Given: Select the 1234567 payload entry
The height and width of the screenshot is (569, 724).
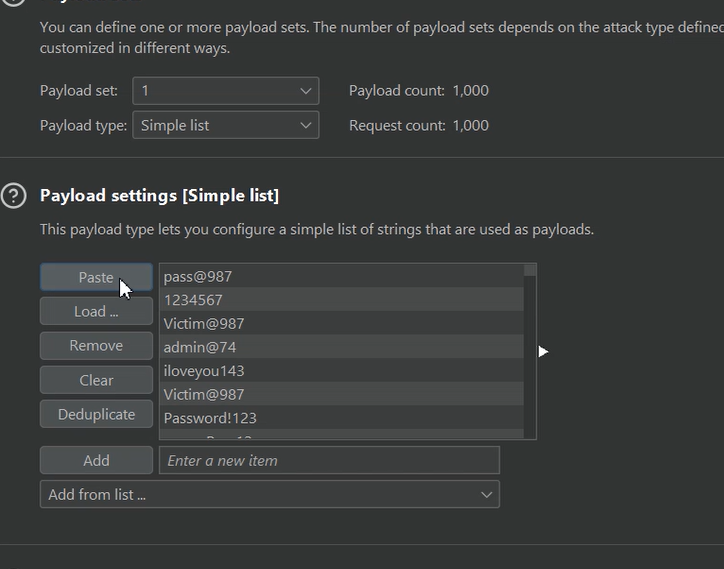Looking at the screenshot, I should click(x=340, y=300).
